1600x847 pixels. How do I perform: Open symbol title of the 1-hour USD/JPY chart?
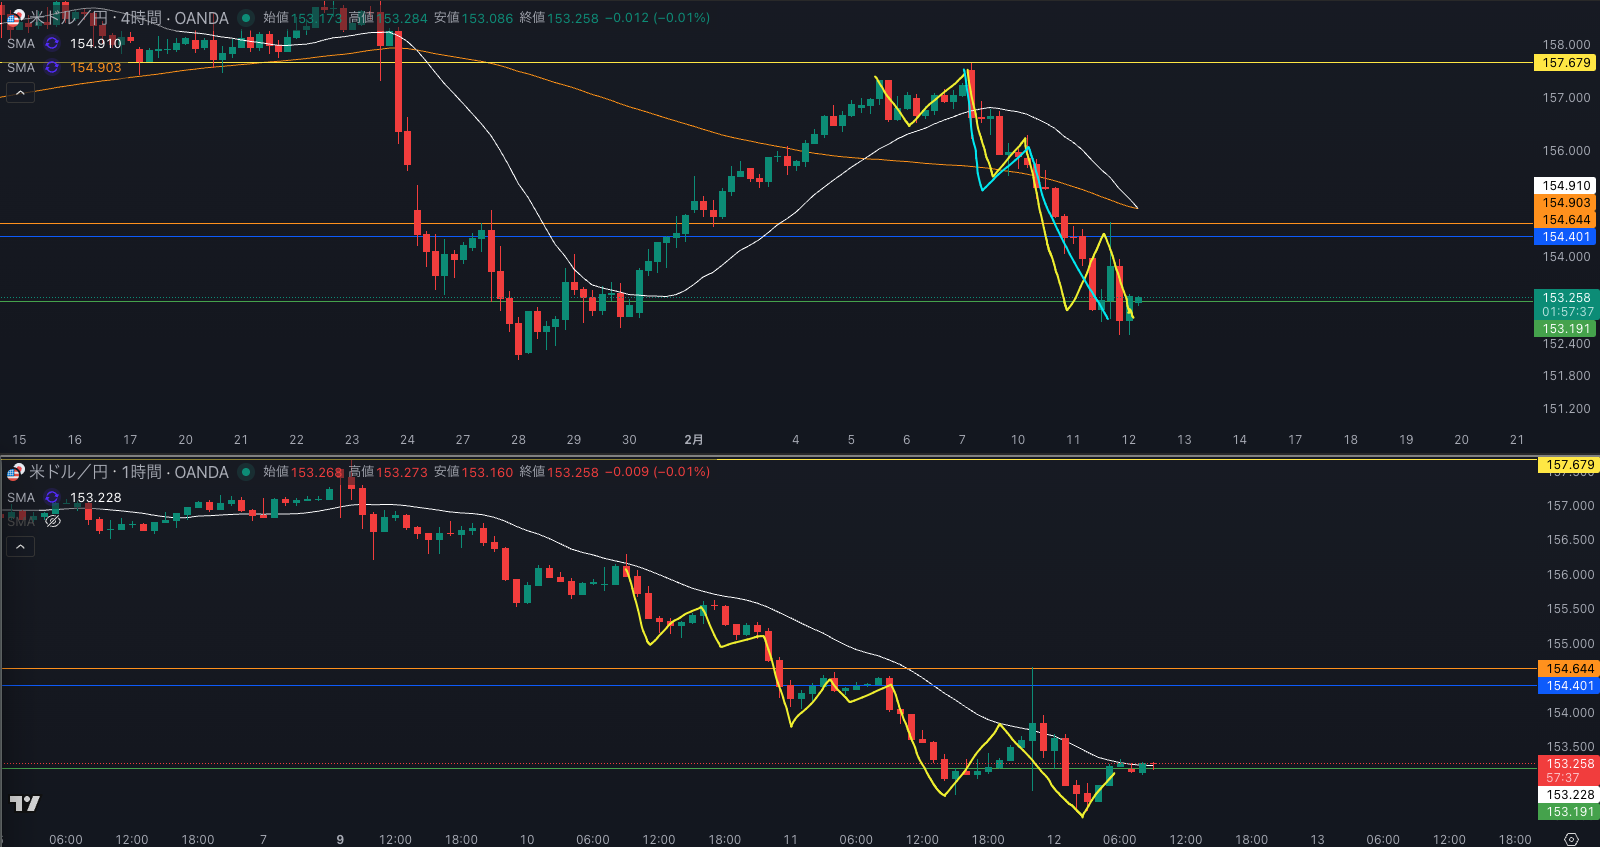(x=129, y=472)
